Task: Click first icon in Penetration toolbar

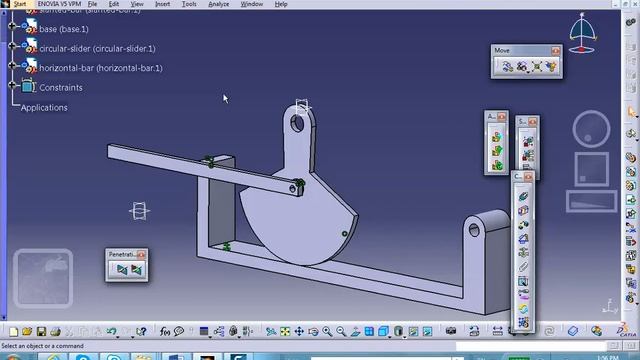Action: (122, 269)
